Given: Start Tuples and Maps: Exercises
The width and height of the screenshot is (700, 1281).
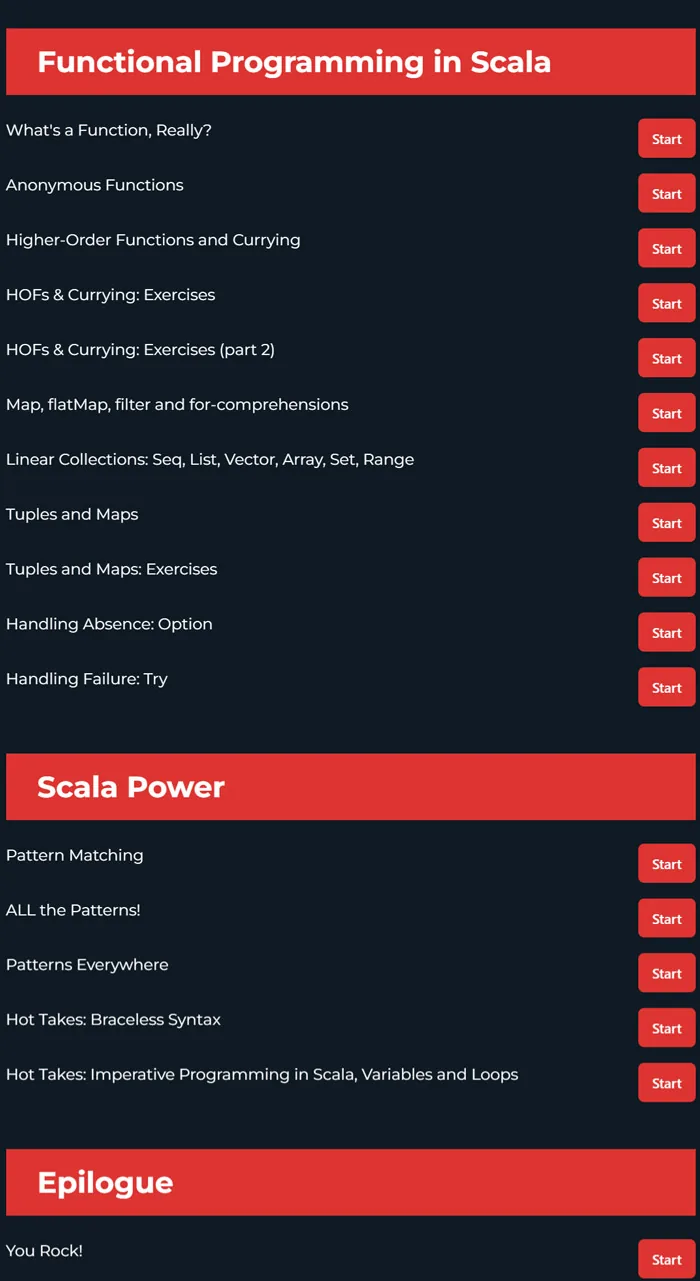Looking at the screenshot, I should (667, 578).
